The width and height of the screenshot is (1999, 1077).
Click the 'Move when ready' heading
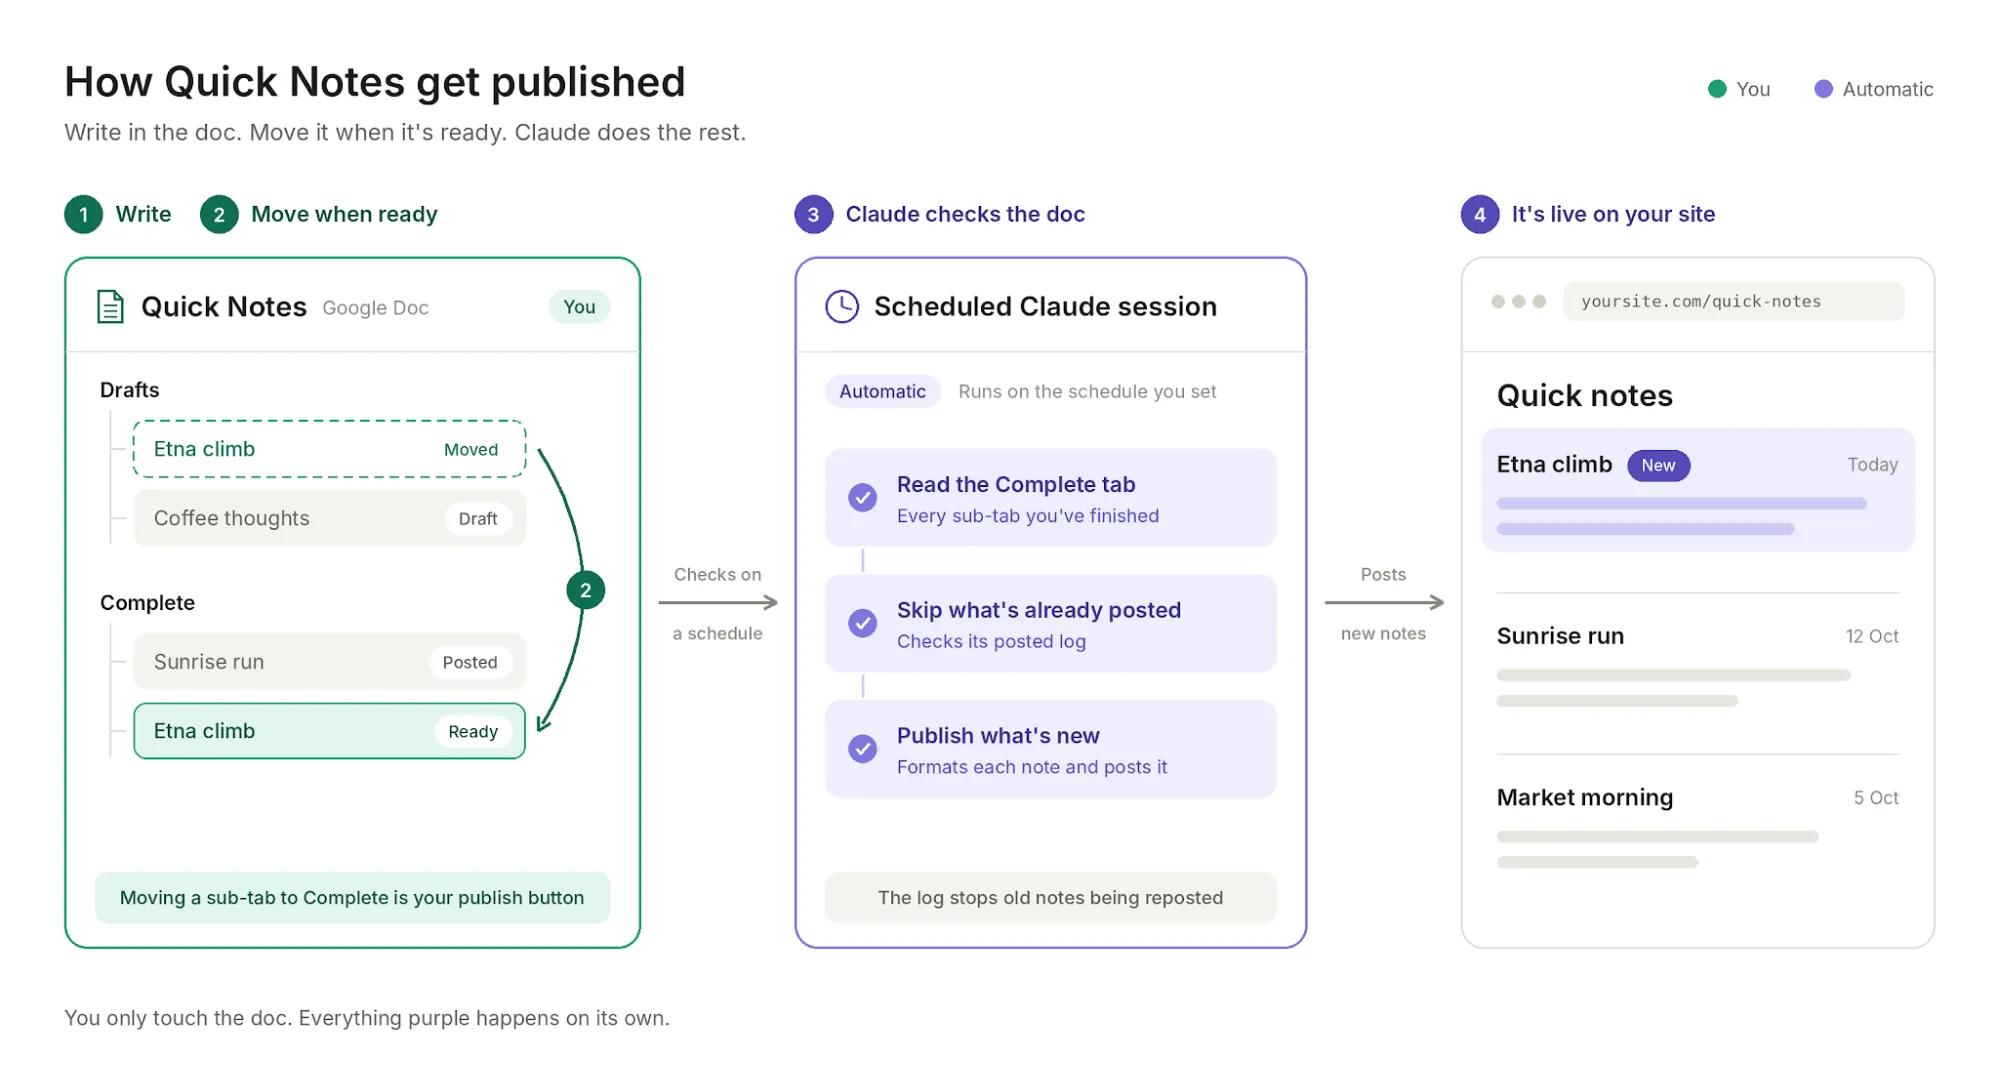tap(344, 214)
